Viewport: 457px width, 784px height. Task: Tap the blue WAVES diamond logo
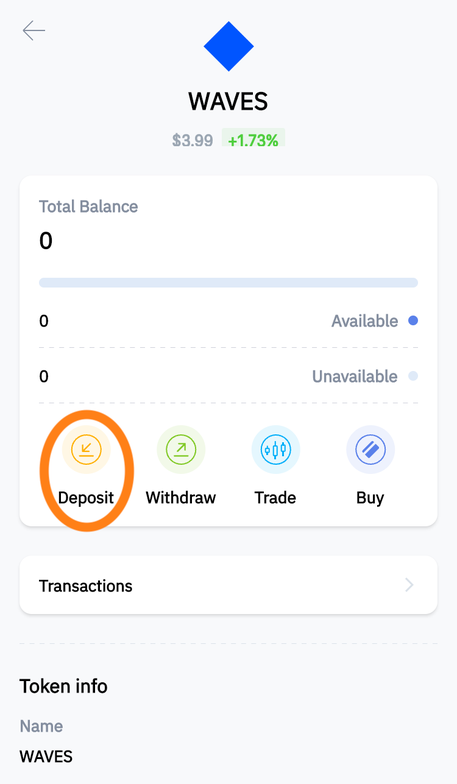tap(228, 46)
